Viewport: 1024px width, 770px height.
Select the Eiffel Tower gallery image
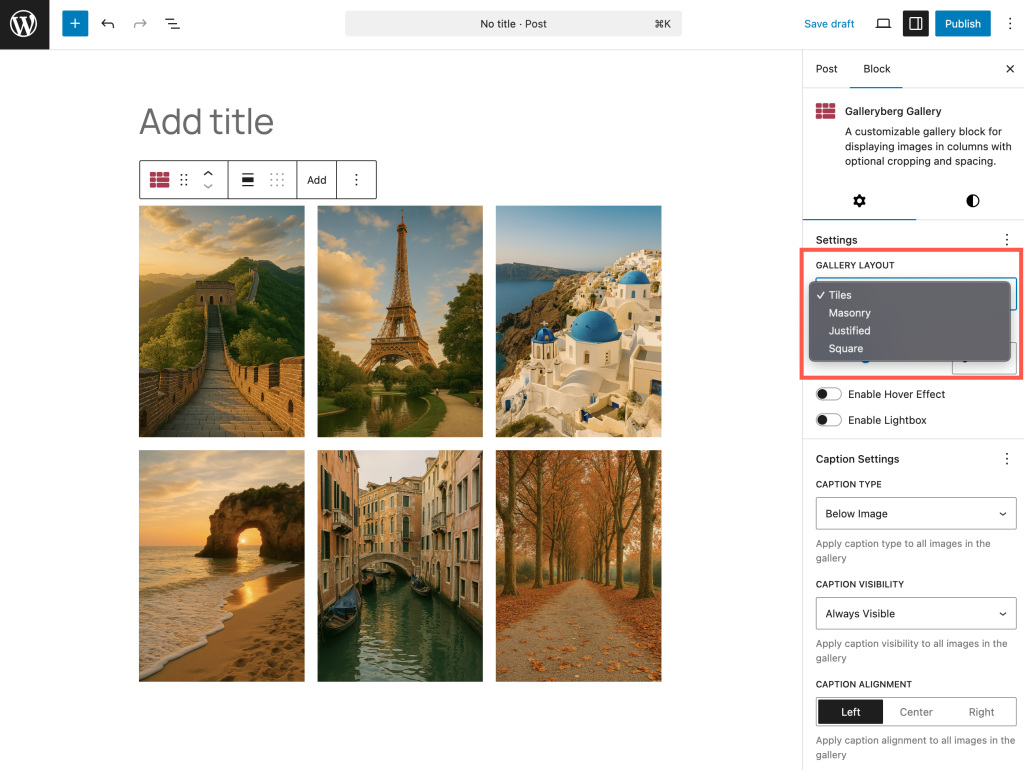click(400, 321)
